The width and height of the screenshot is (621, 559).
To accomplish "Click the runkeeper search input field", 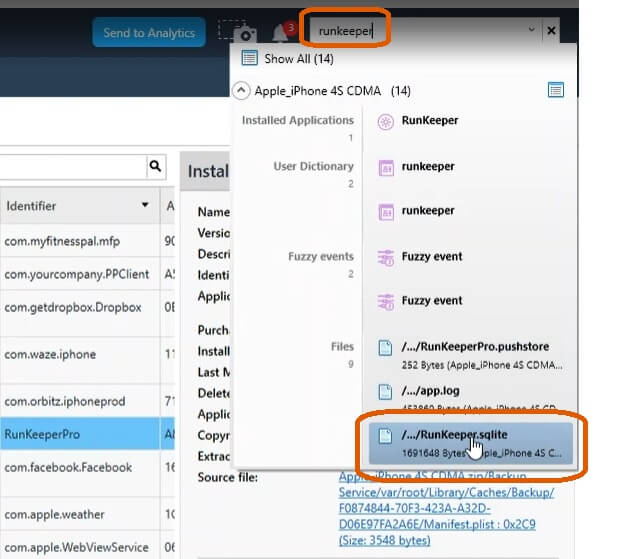I will click(420, 31).
